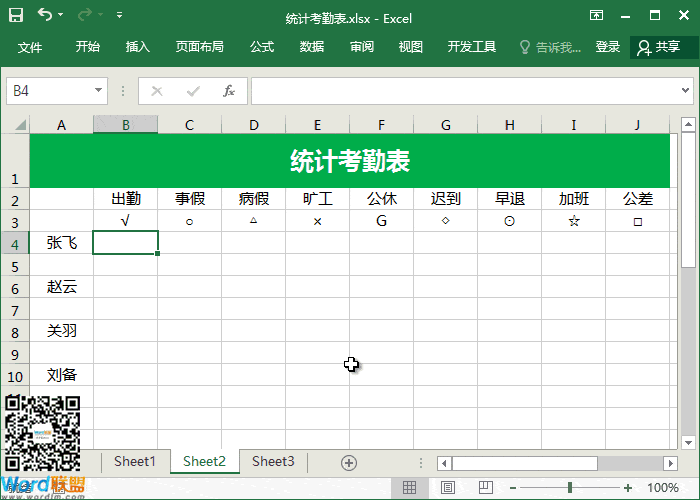Open the 审阅 ribbon tab
The width and height of the screenshot is (700, 500).
(362, 46)
